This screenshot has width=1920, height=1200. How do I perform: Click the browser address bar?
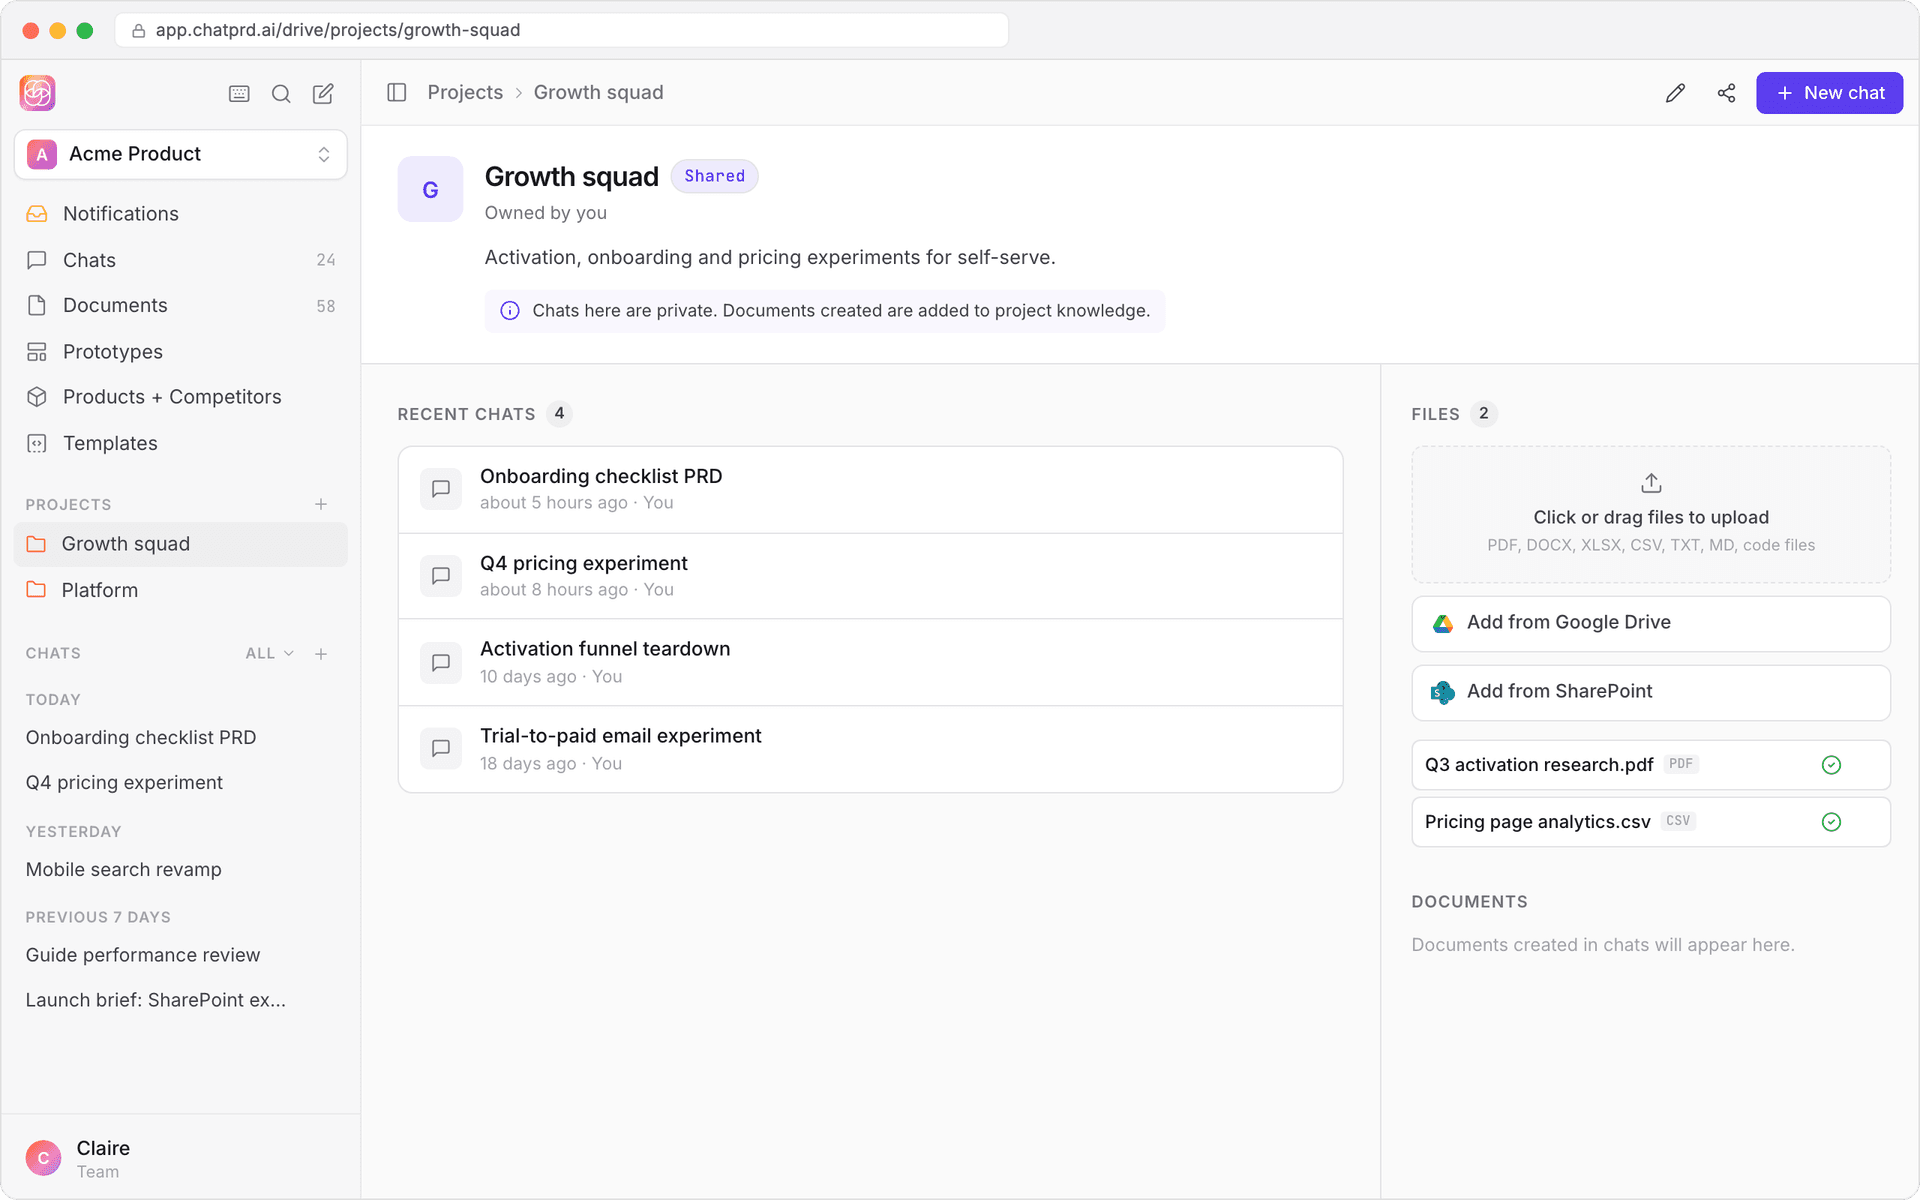tap(562, 30)
